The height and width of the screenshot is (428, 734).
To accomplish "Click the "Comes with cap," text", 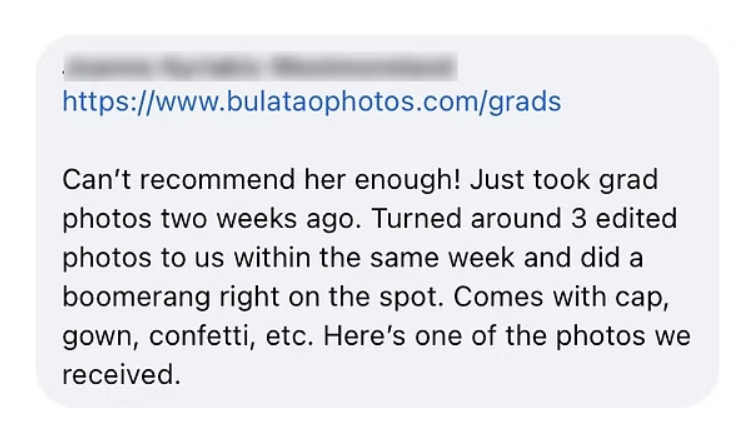I will coord(561,297).
